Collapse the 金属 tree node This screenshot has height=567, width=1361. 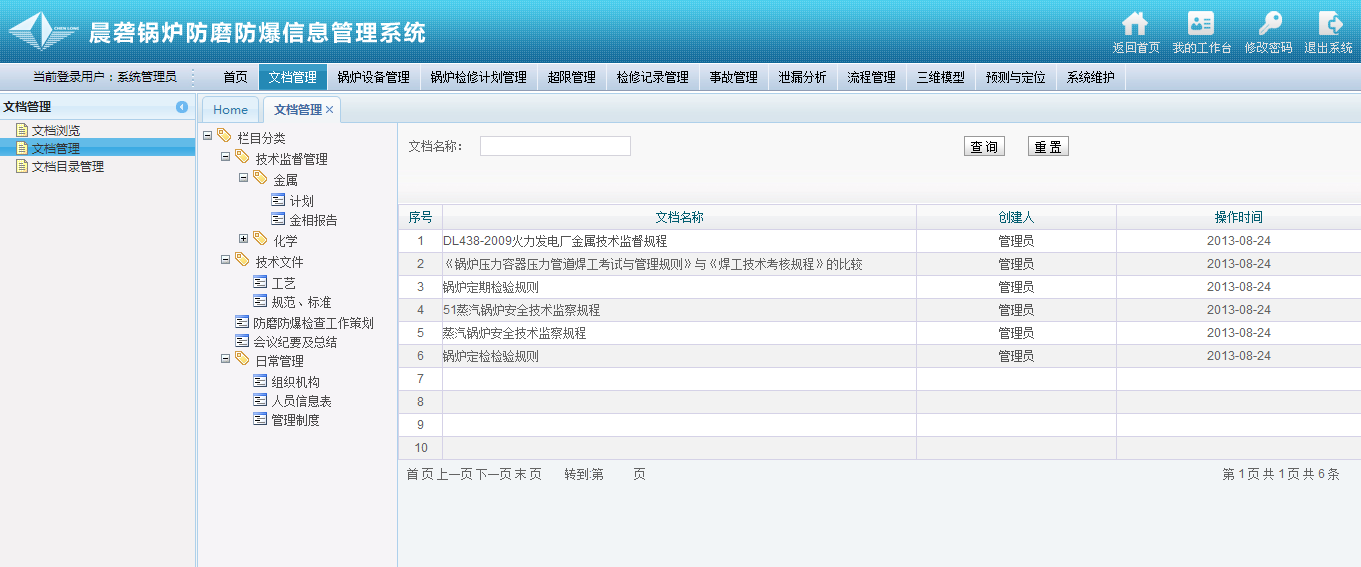(x=243, y=178)
